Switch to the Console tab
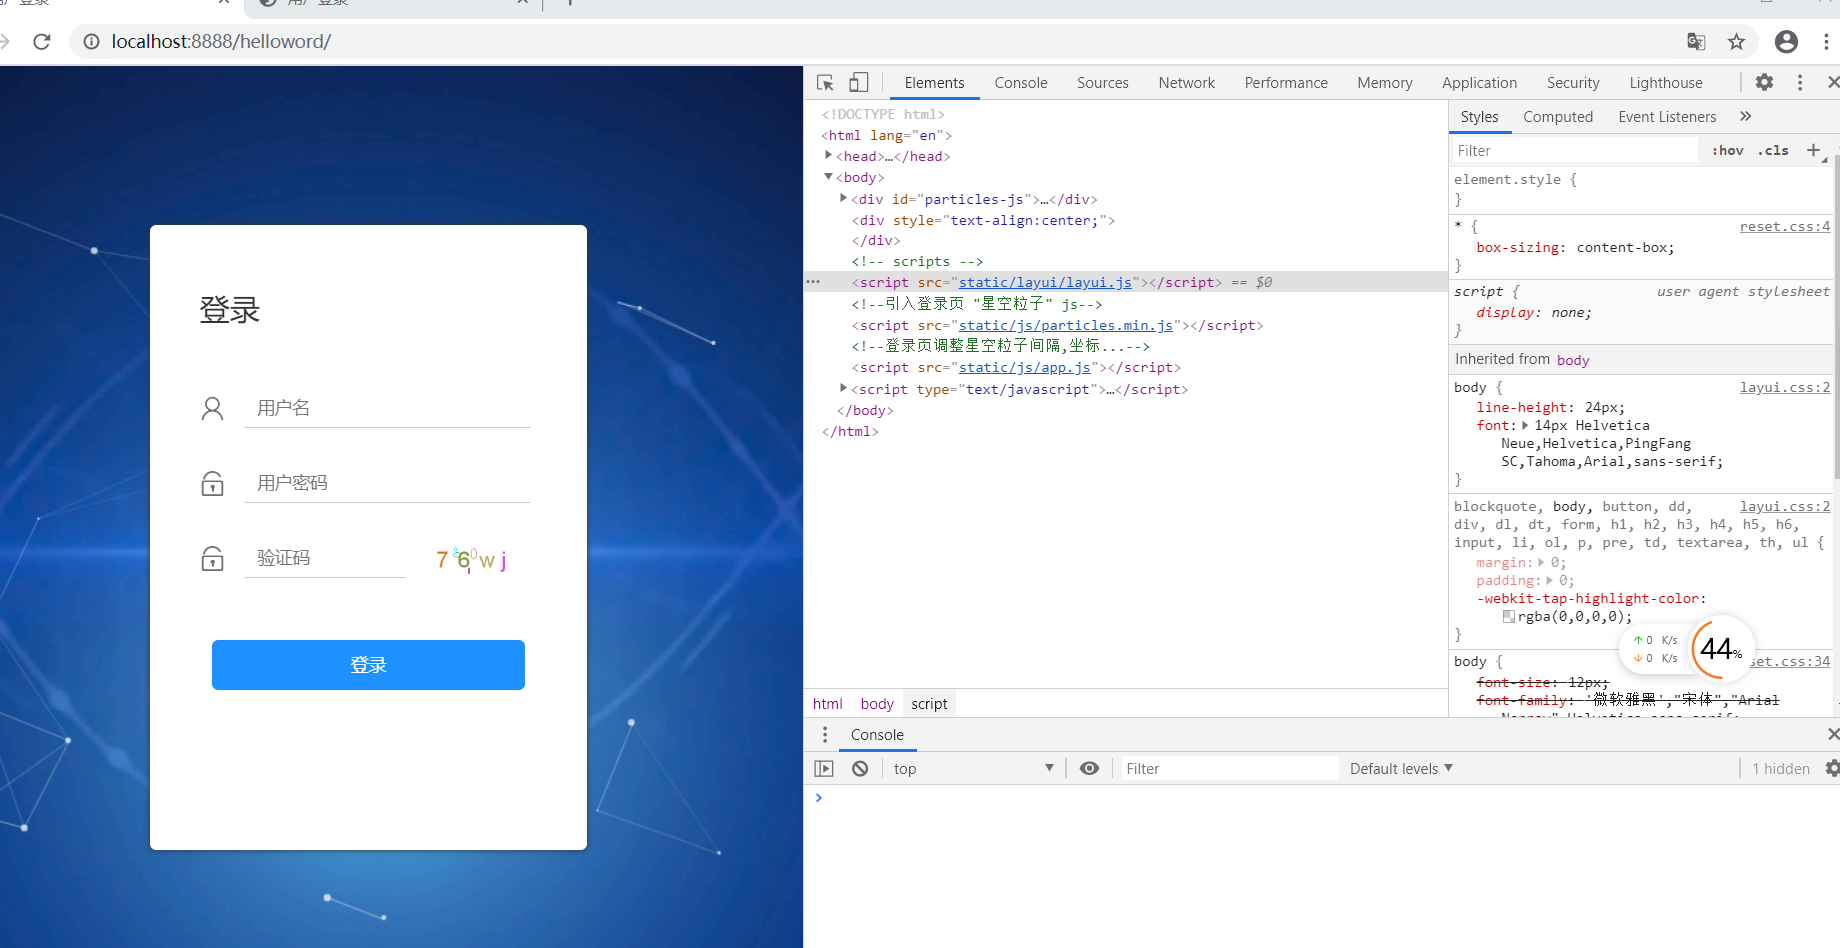Screen dimensions: 1840x948 tap(1021, 83)
